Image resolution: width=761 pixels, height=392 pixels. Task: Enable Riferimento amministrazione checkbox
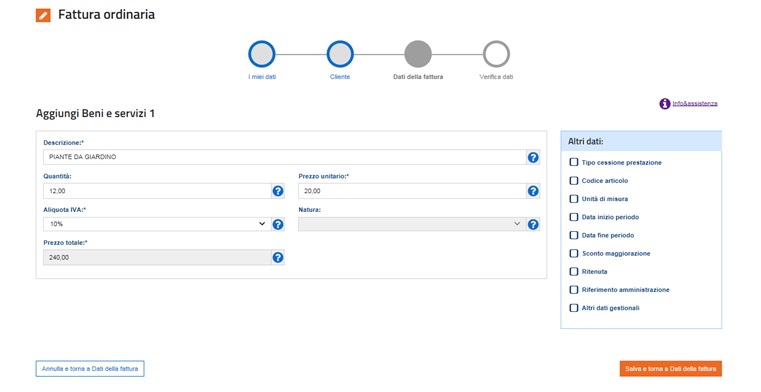pos(574,290)
